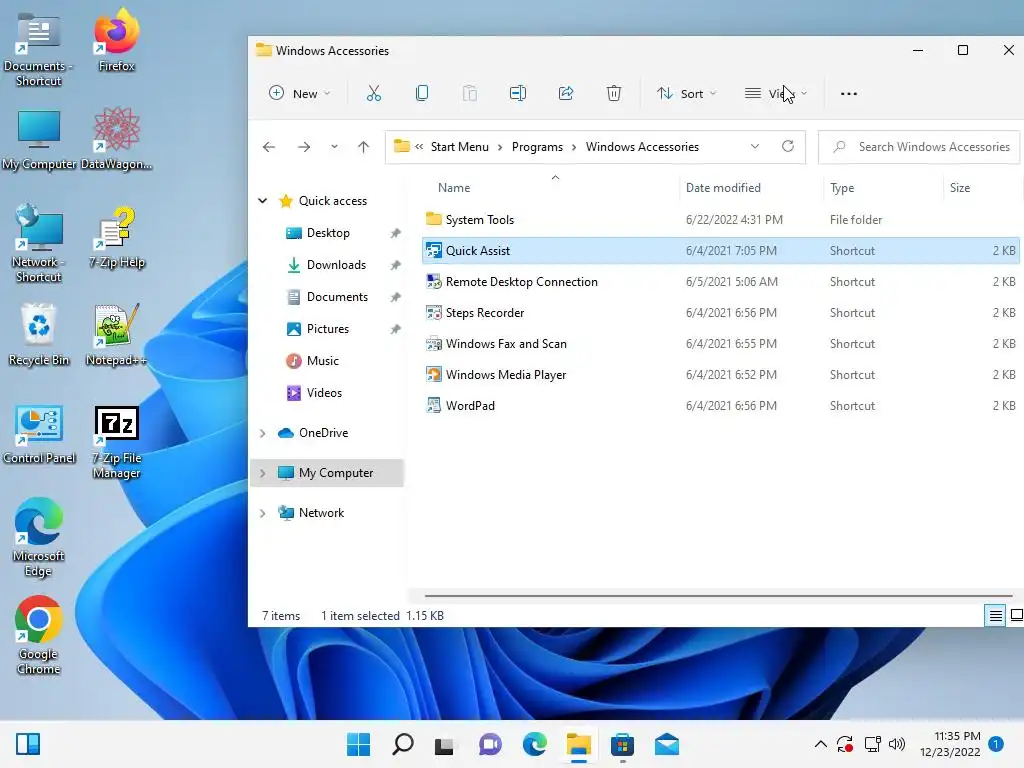Select the System Tools folder
Screen dimensions: 1024x768
(x=720, y=220)
